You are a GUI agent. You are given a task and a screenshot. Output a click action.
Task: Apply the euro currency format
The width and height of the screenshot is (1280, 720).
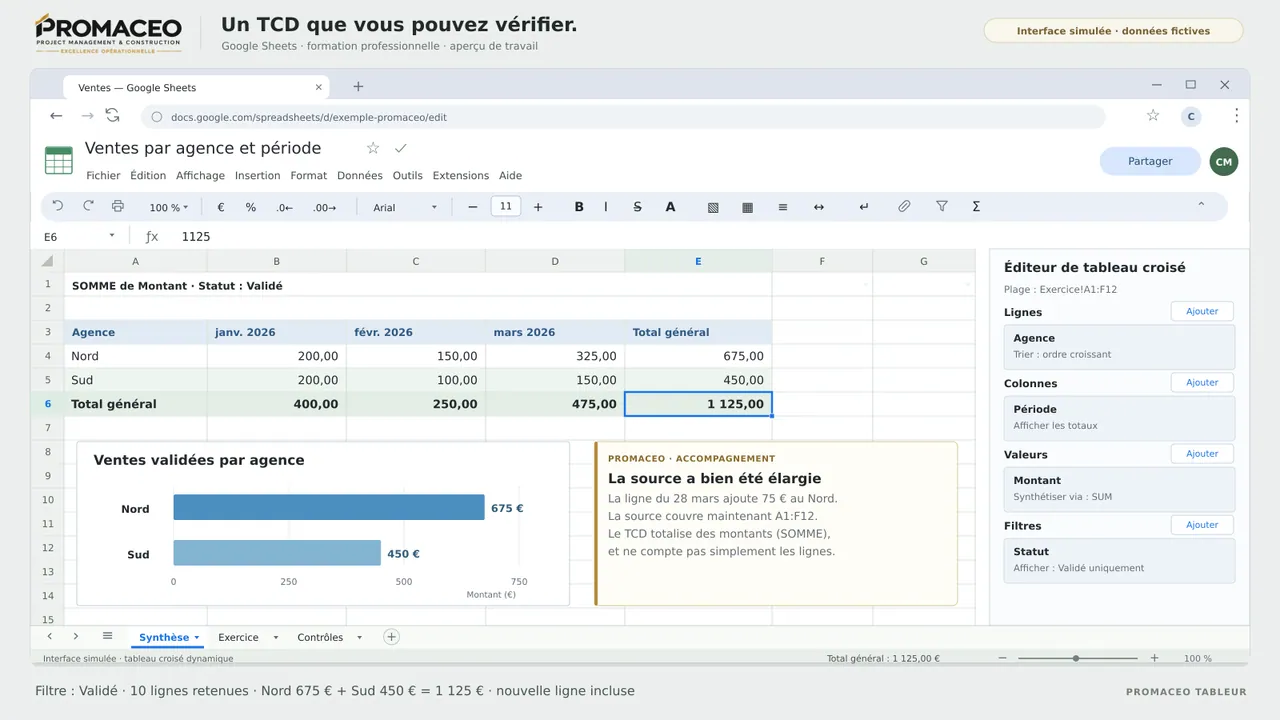point(221,207)
